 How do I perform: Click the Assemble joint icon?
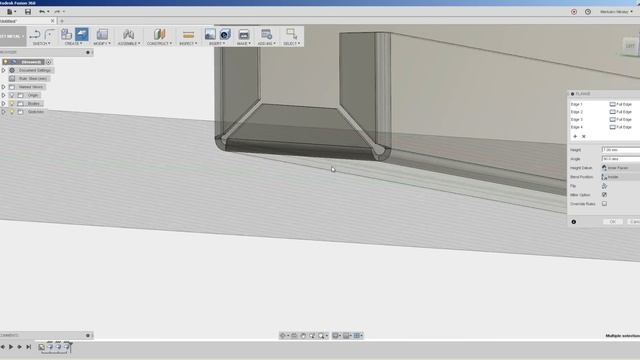pos(129,34)
